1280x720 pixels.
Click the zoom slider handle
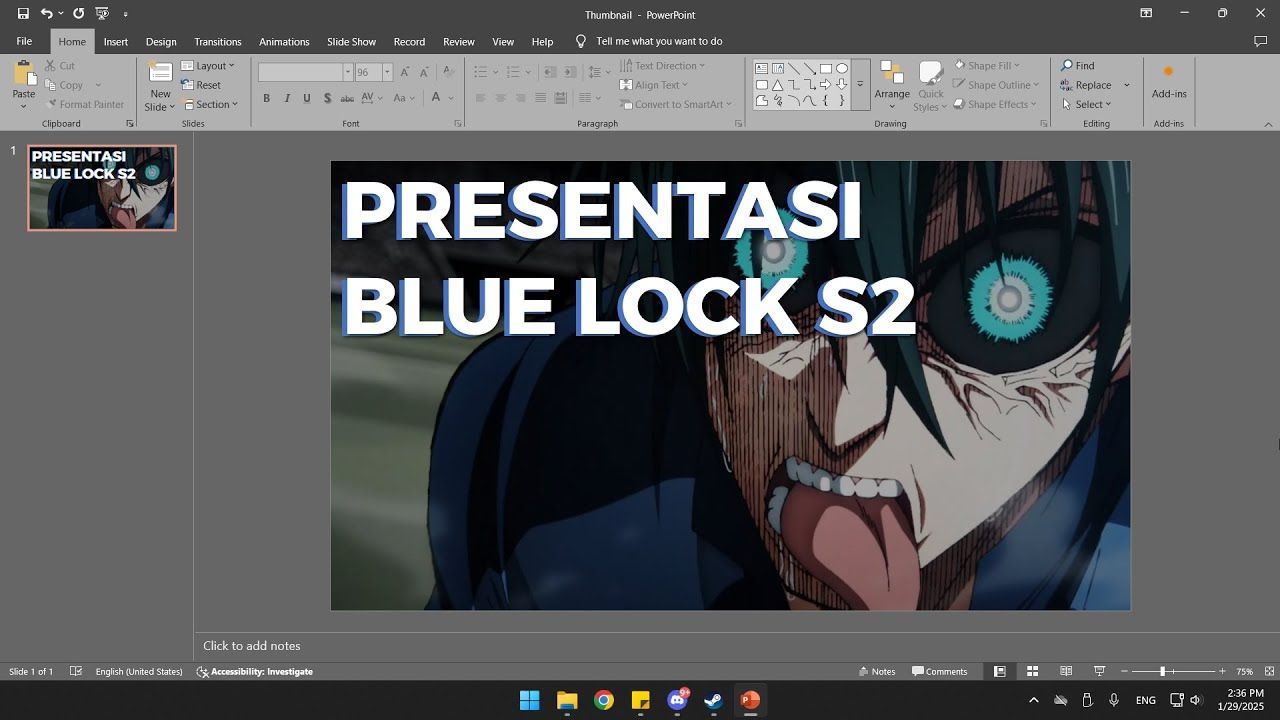tap(1162, 671)
